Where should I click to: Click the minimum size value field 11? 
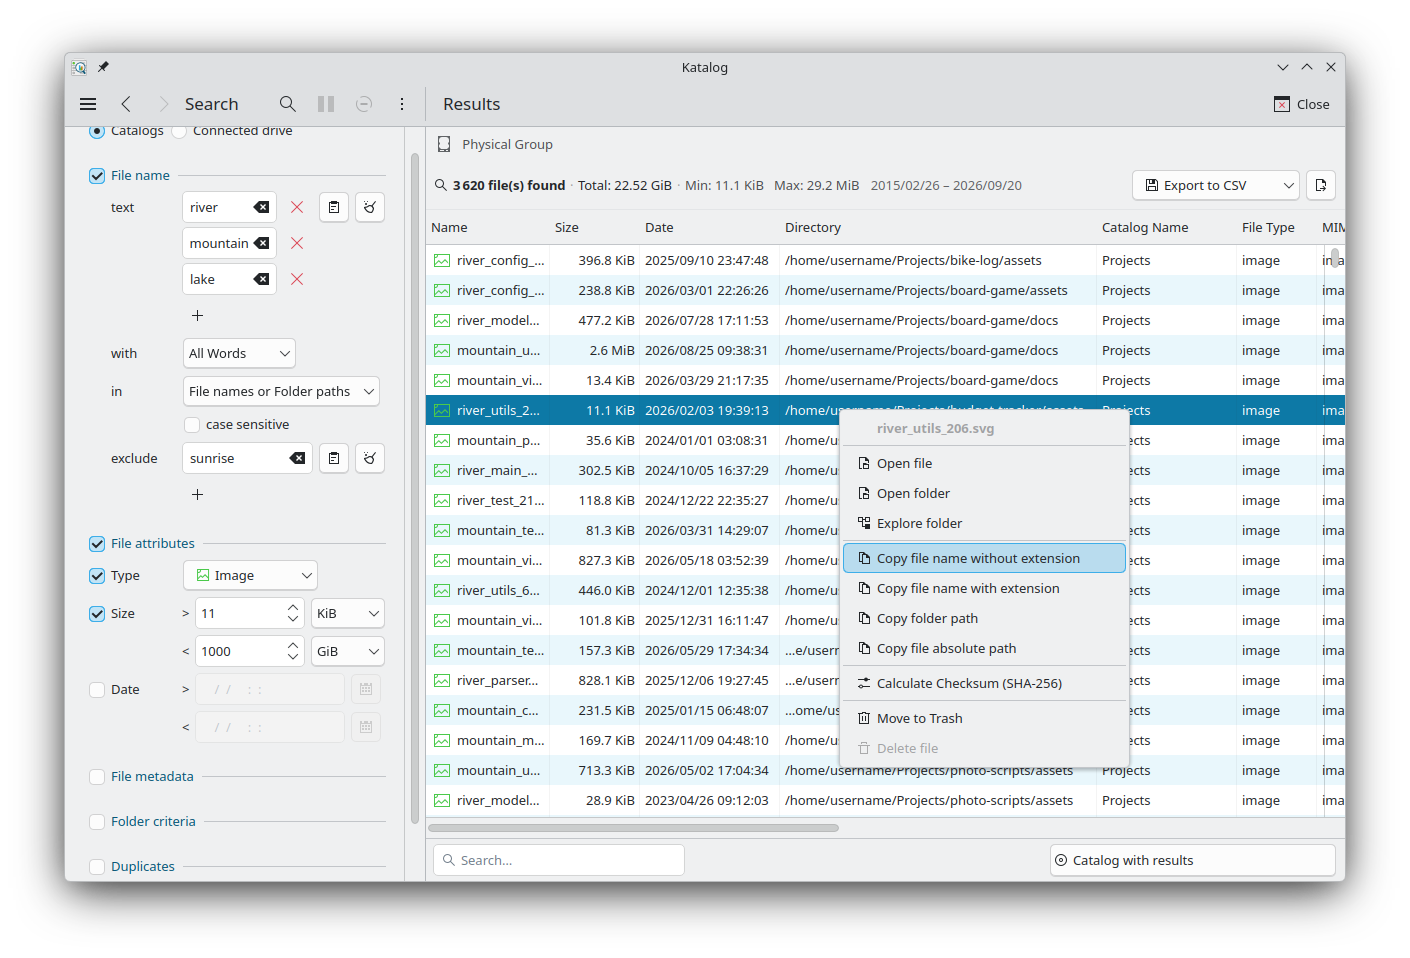pos(240,613)
